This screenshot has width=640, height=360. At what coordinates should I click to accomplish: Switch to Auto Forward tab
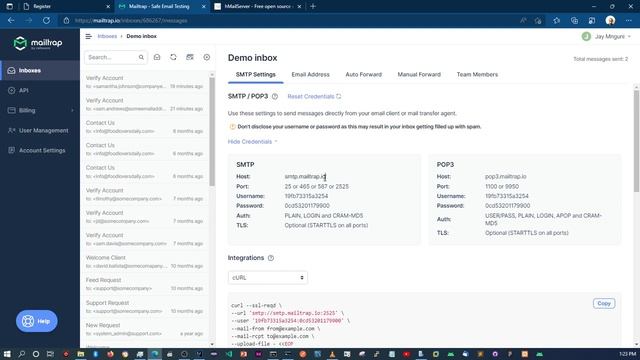pyautogui.click(x=364, y=75)
